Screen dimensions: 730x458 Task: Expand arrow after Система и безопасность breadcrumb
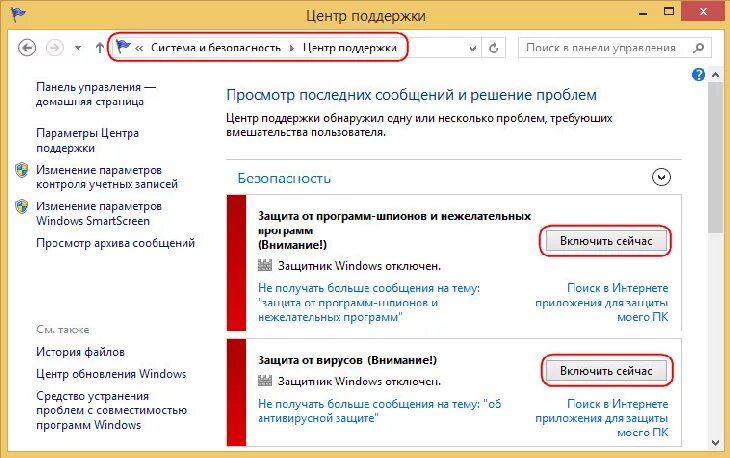pyautogui.click(x=292, y=48)
